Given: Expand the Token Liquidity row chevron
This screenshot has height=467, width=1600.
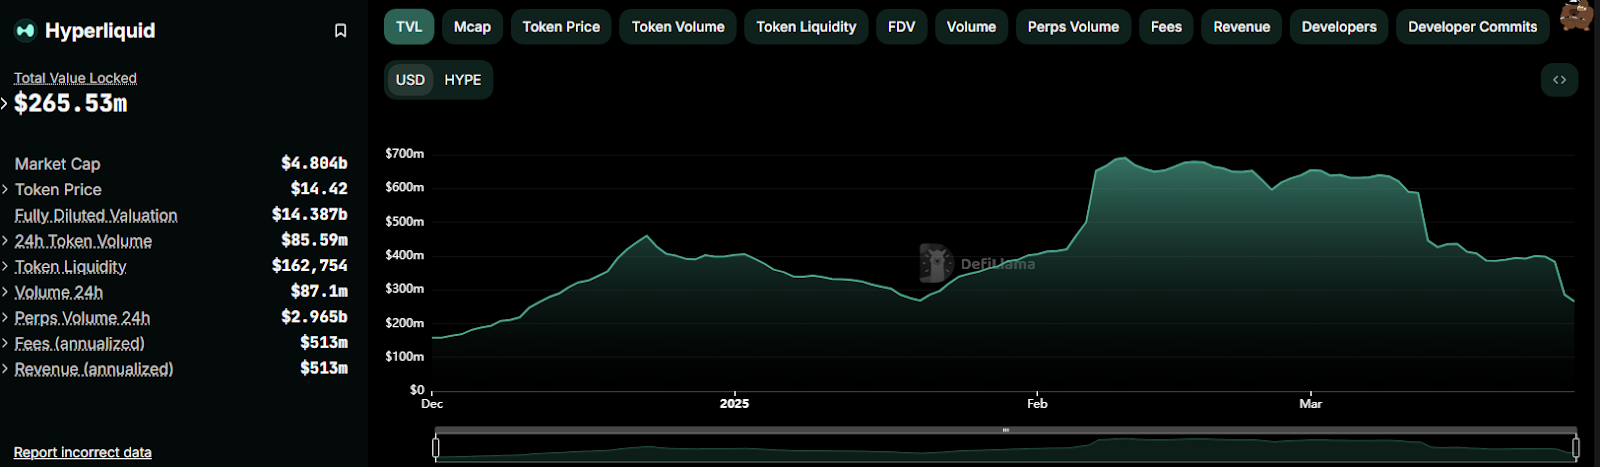Looking at the screenshot, I should click(x=5, y=267).
